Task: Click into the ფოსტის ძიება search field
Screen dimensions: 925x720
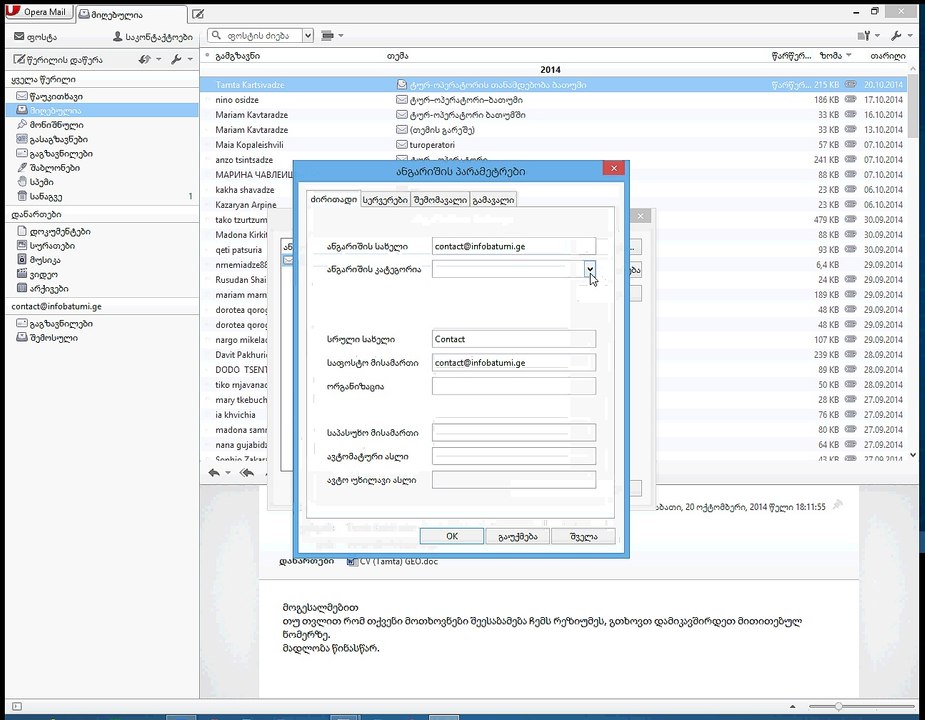Action: tap(257, 36)
